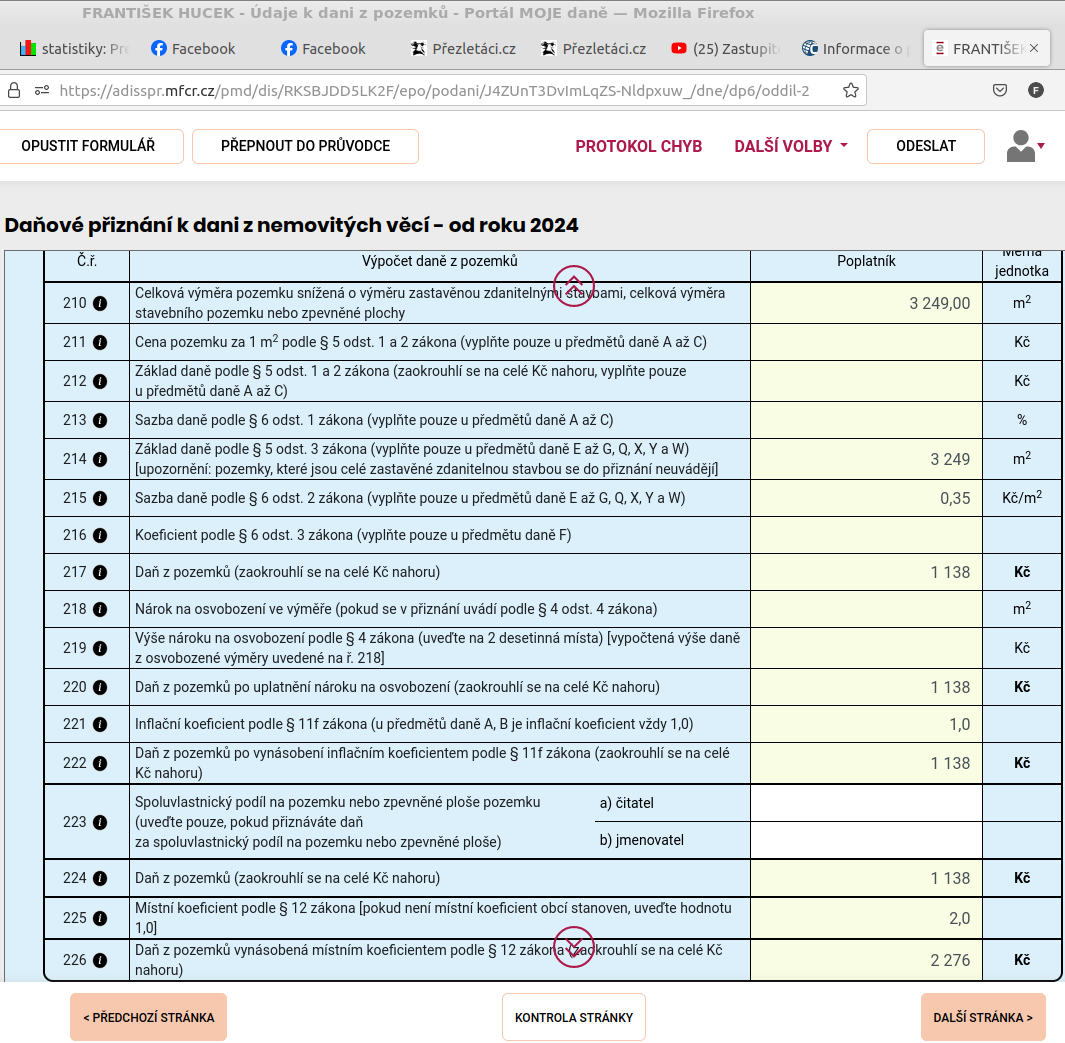1065x1043 pixels.
Task: Open info icon for row 214
Action: pos(100,460)
